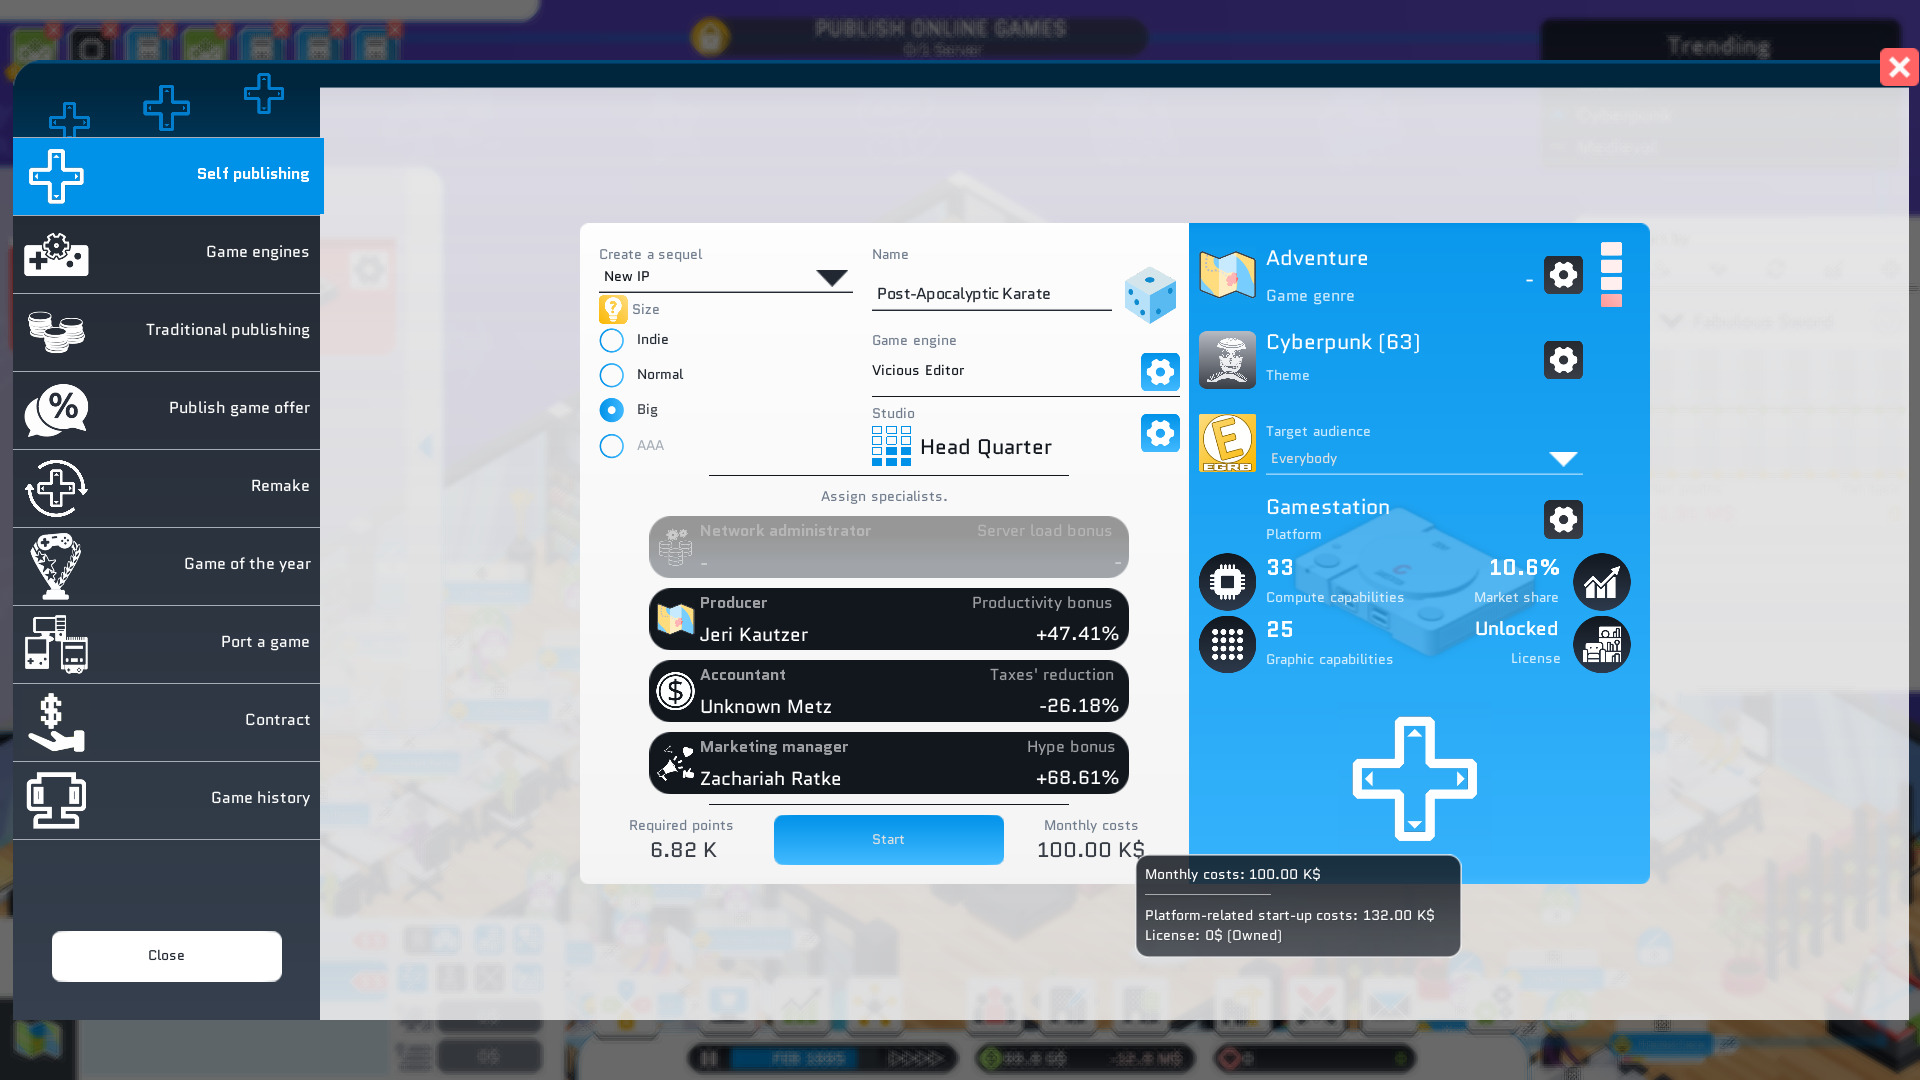Click the Close button on dialog
This screenshot has height=1080, width=1920.
point(166,955)
